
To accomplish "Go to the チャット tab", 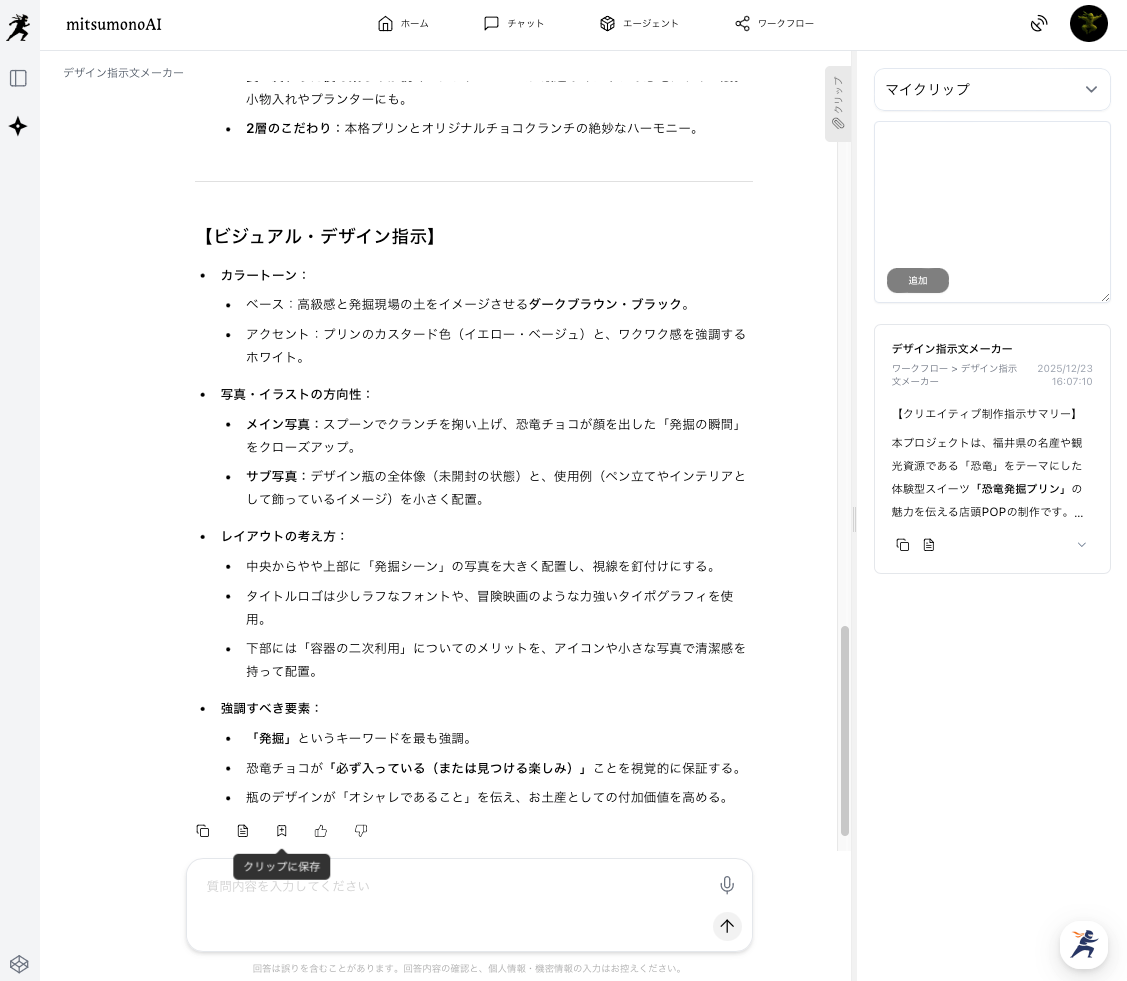I will point(514,24).
